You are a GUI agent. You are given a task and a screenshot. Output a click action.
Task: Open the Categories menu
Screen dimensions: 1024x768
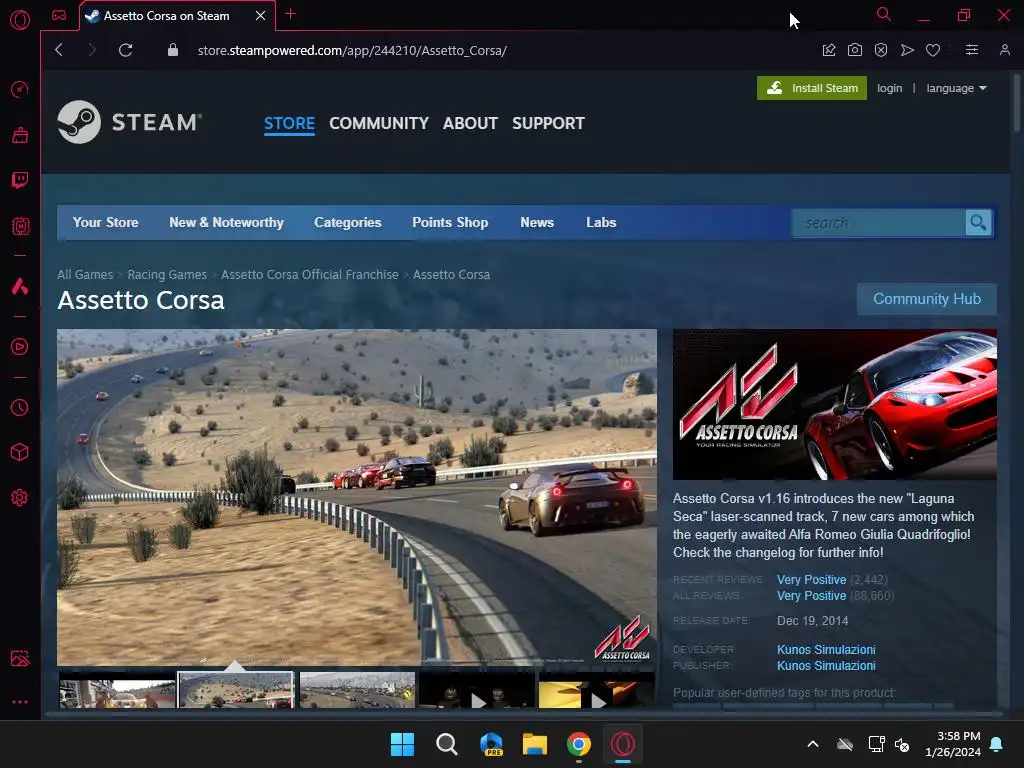[x=347, y=223]
